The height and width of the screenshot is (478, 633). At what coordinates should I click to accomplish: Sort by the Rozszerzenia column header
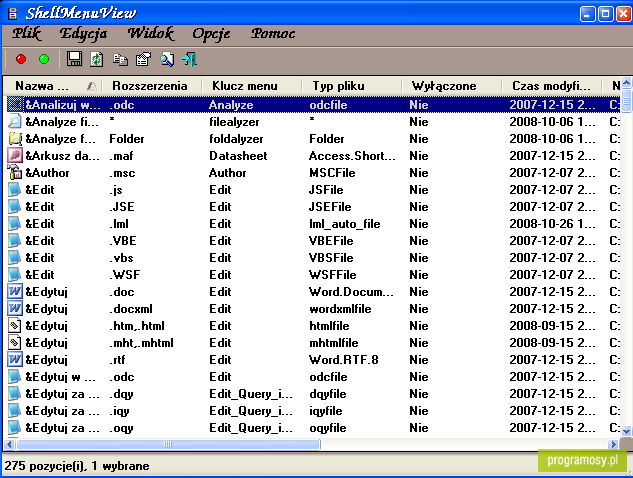pos(151,86)
